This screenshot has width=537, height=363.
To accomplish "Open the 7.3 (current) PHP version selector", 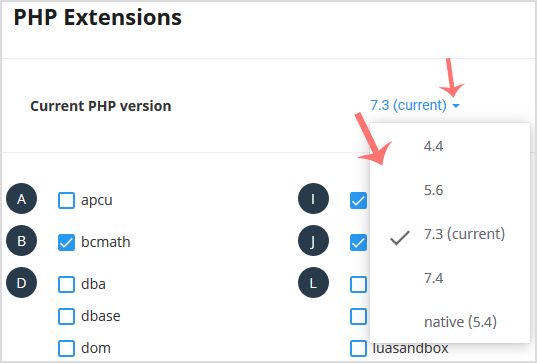I will tap(414, 105).
